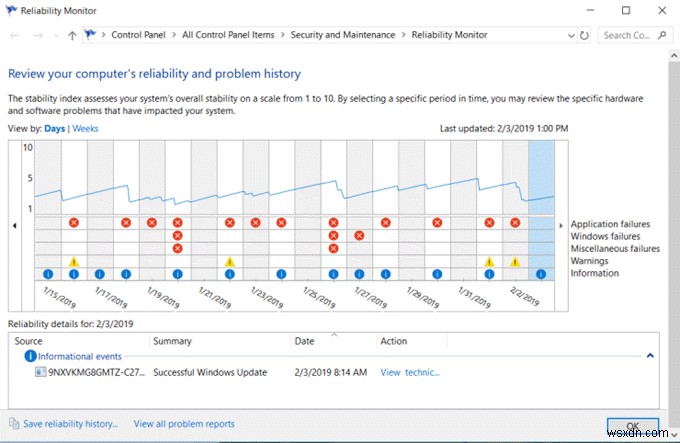Image resolution: width=680 pixels, height=443 pixels.
Task: Go back using the back arrow
Action: coord(14,35)
